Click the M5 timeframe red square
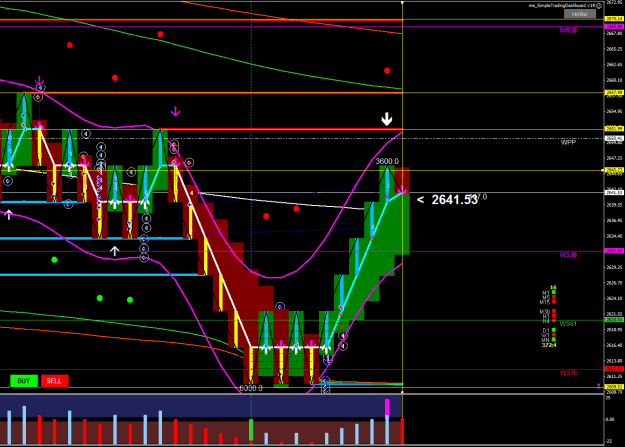Image resolution: width=625 pixels, height=447 pixels. [554, 297]
